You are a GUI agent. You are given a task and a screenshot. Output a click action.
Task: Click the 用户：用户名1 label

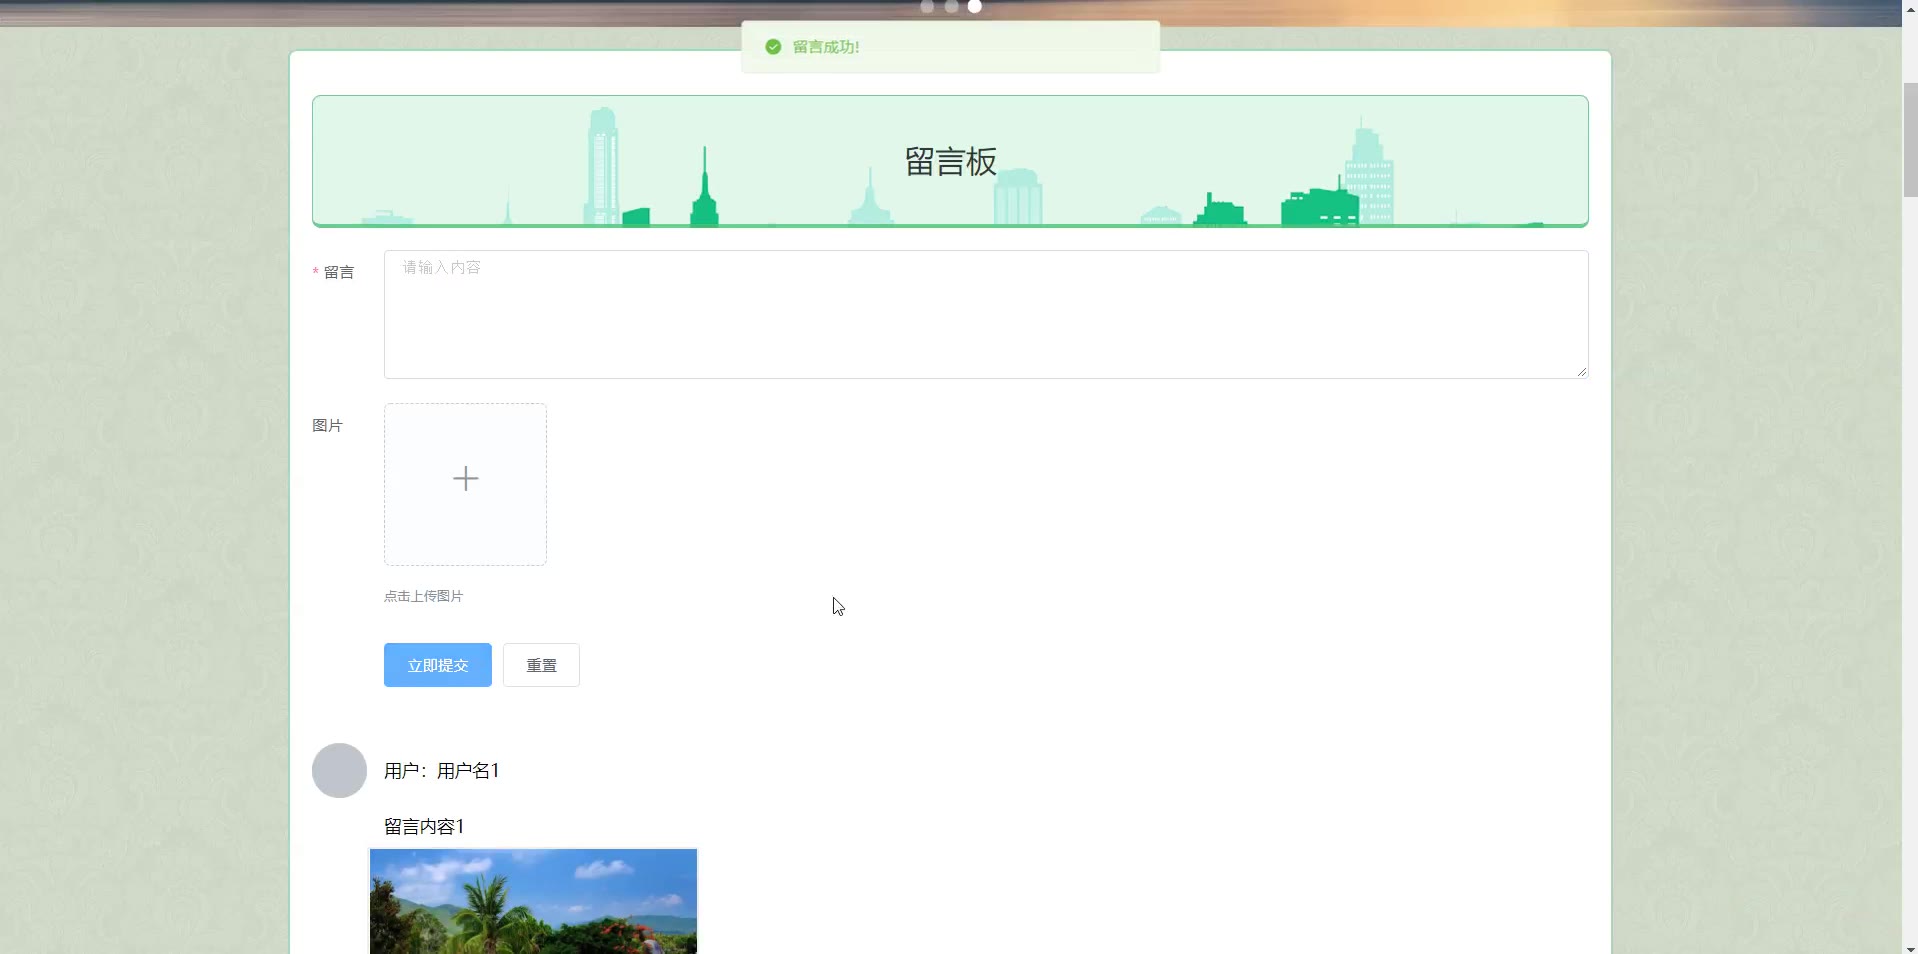click(x=441, y=771)
